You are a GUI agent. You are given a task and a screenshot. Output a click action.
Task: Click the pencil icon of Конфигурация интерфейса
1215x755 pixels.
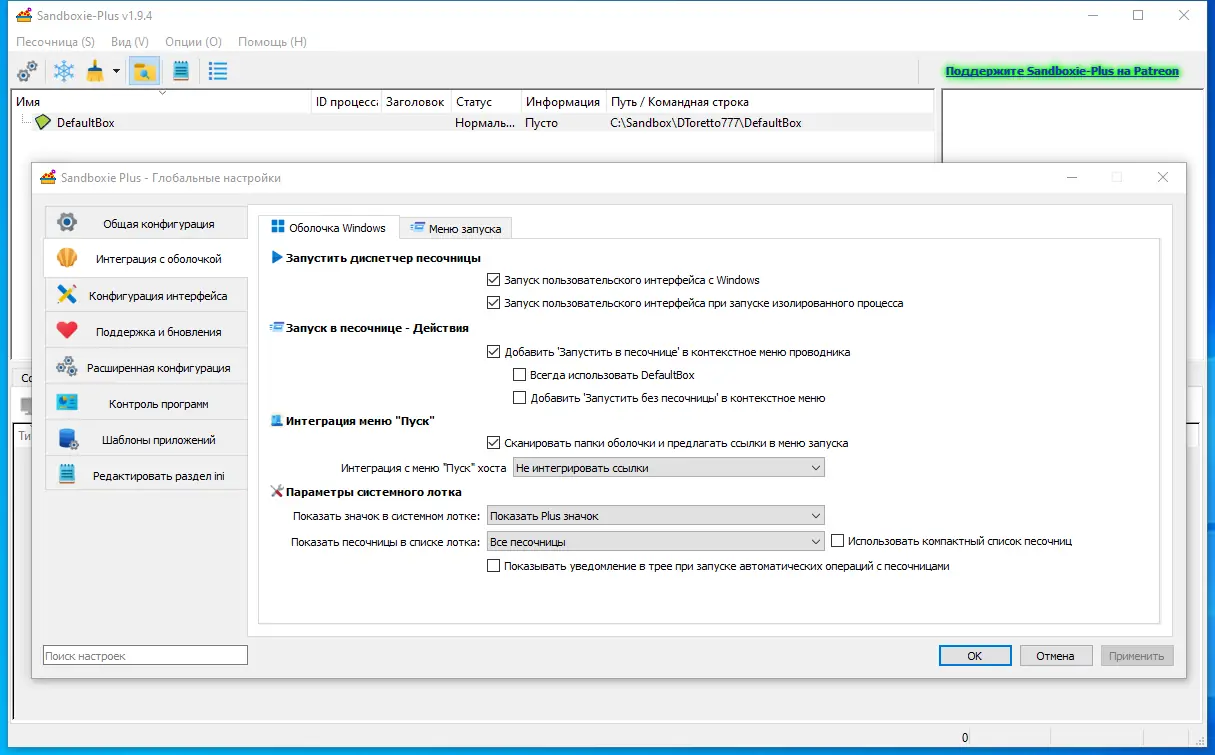pos(67,295)
